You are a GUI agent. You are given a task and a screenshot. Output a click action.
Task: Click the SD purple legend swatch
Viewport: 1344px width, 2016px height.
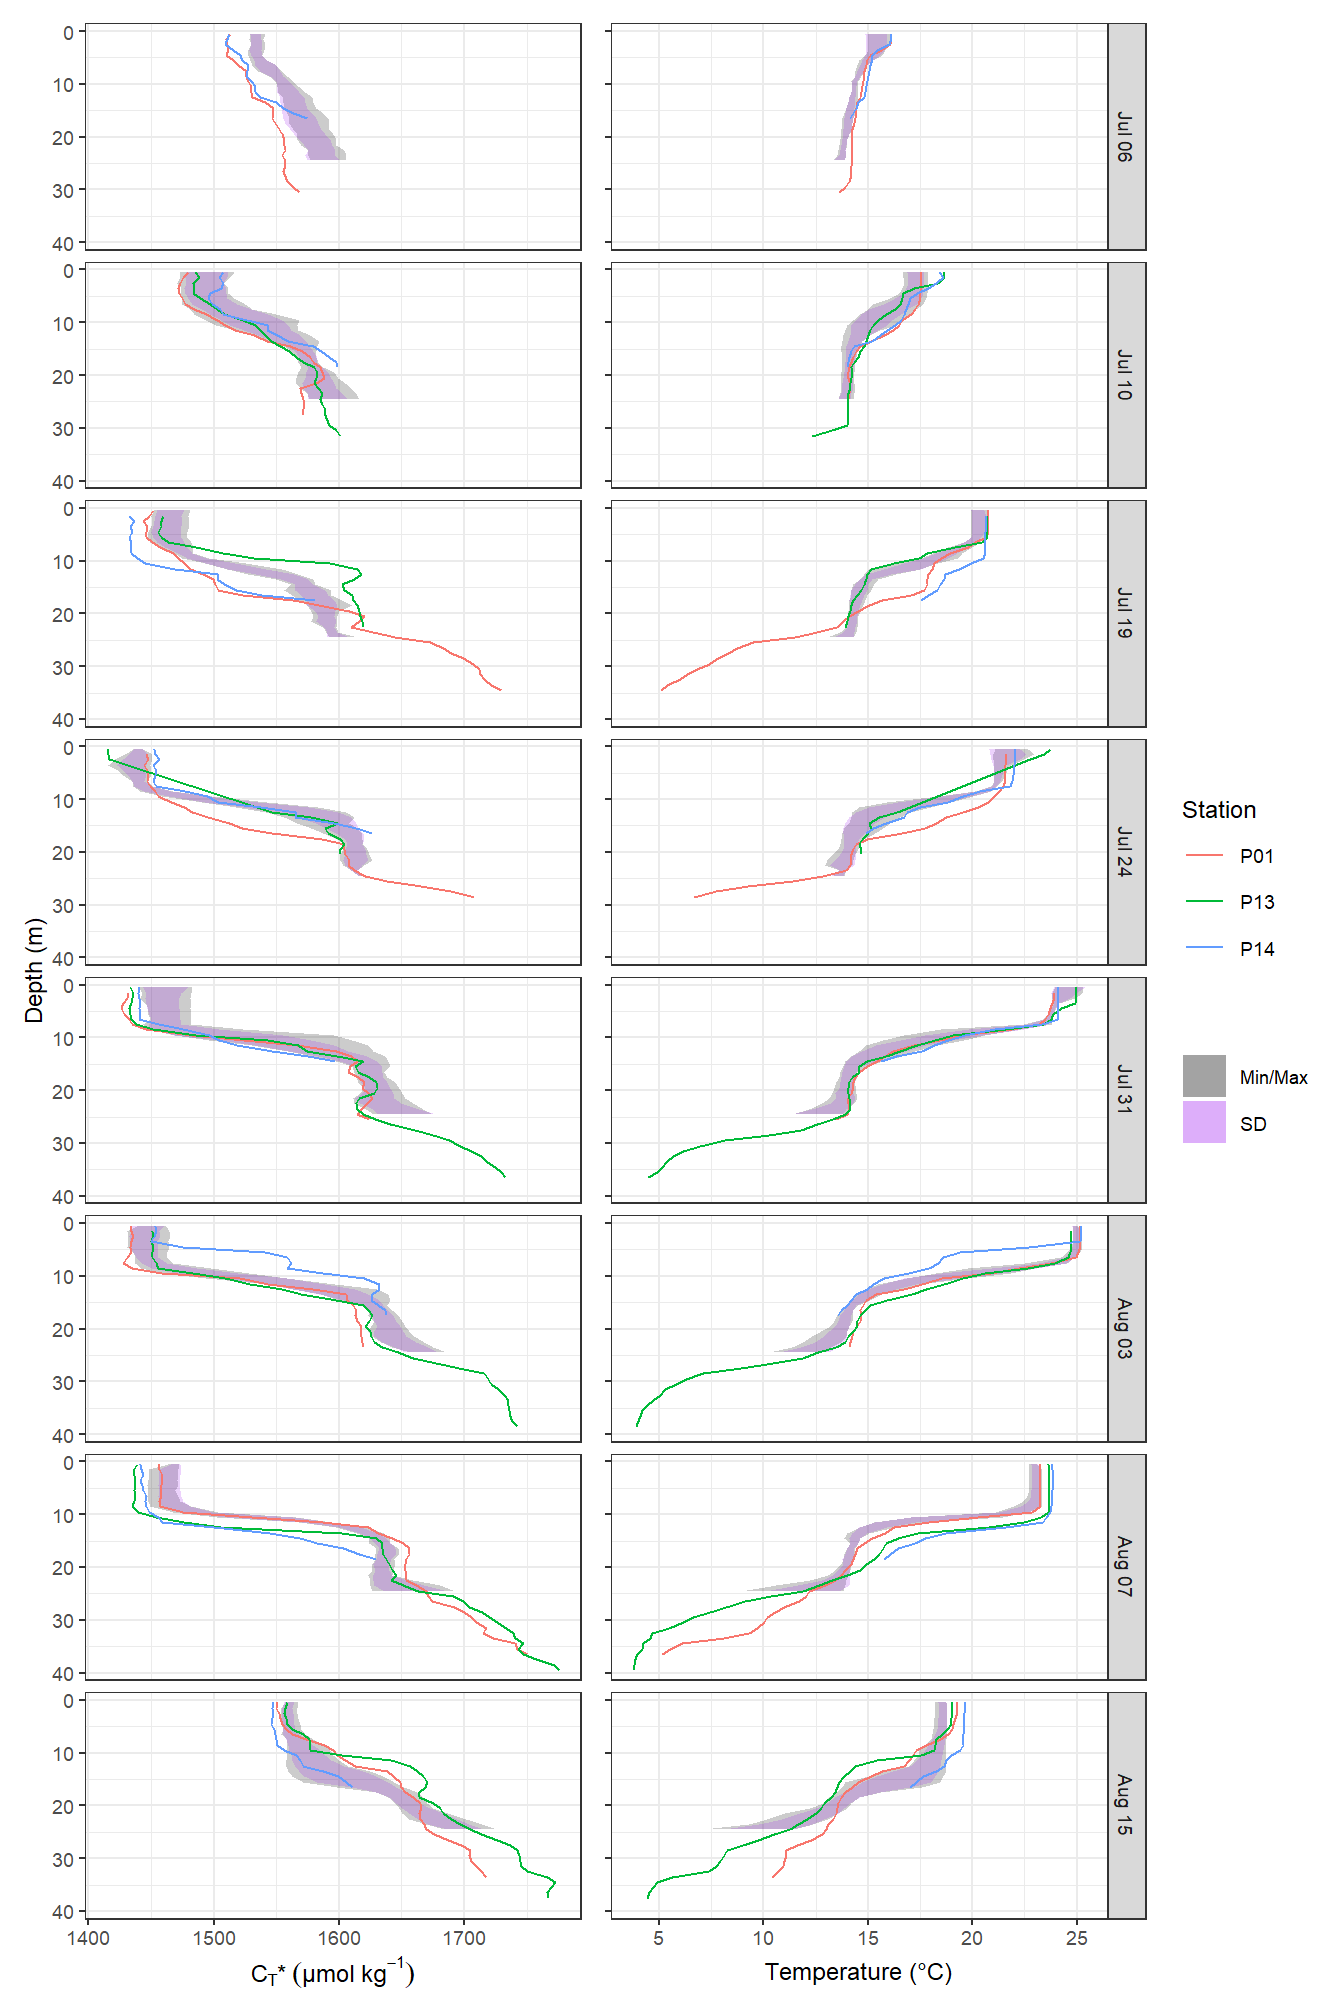tap(1204, 1123)
